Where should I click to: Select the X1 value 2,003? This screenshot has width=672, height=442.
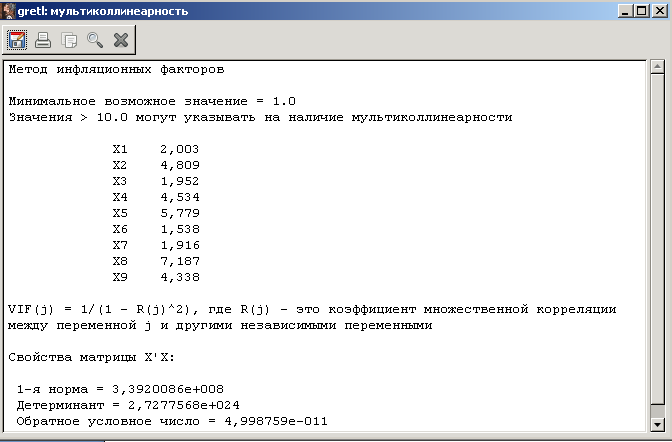tap(180, 149)
